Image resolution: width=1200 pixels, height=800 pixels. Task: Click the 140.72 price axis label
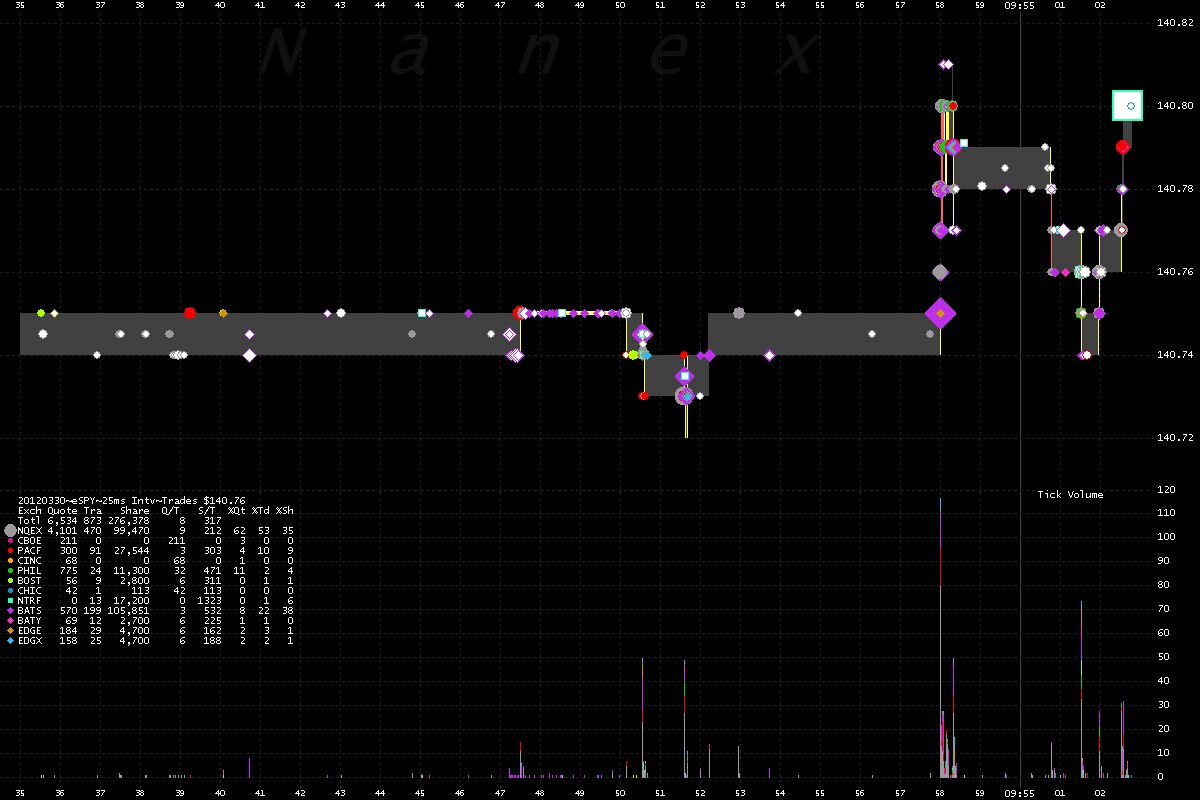pyautogui.click(x=1173, y=437)
